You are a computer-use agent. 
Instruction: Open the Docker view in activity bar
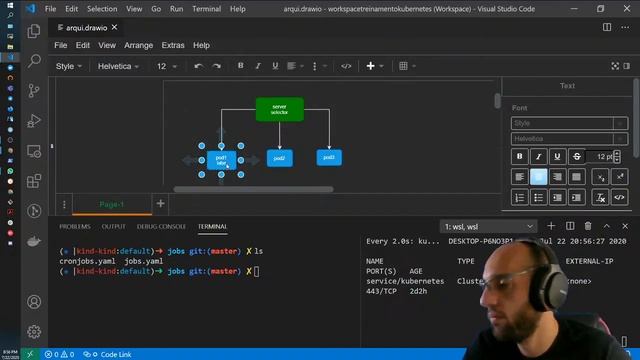click(34, 241)
